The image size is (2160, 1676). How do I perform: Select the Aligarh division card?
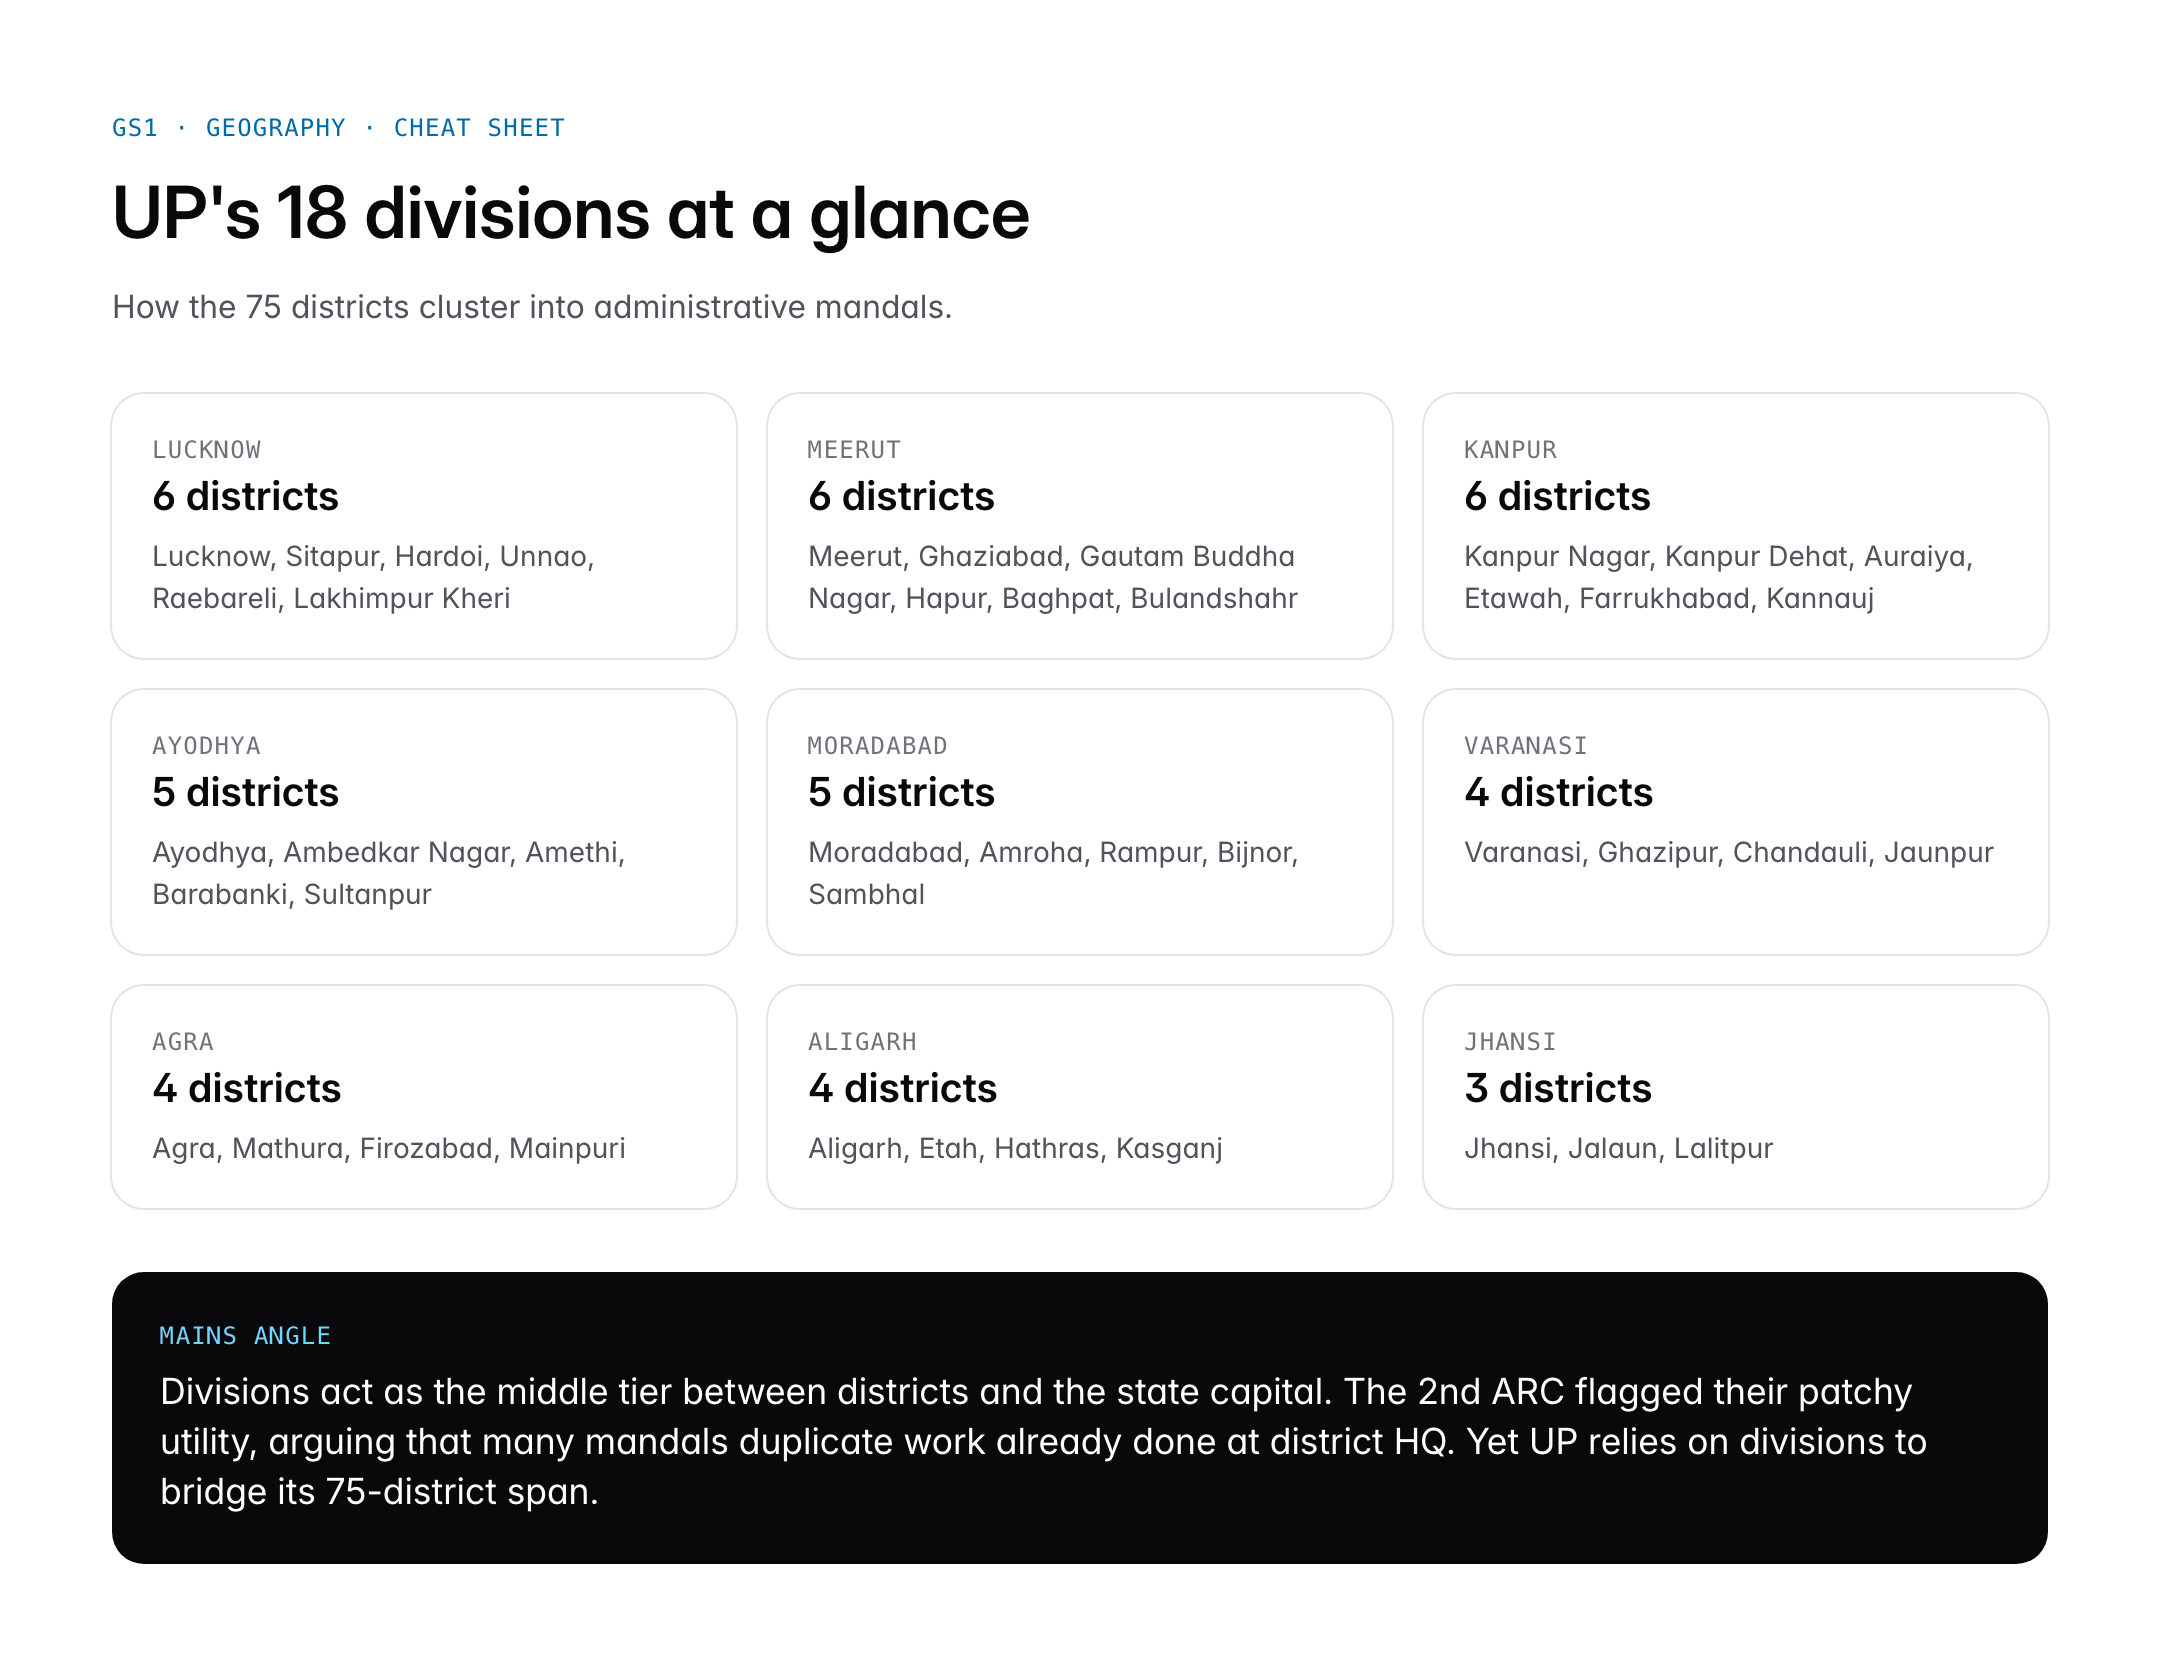pyautogui.click(x=1079, y=1096)
